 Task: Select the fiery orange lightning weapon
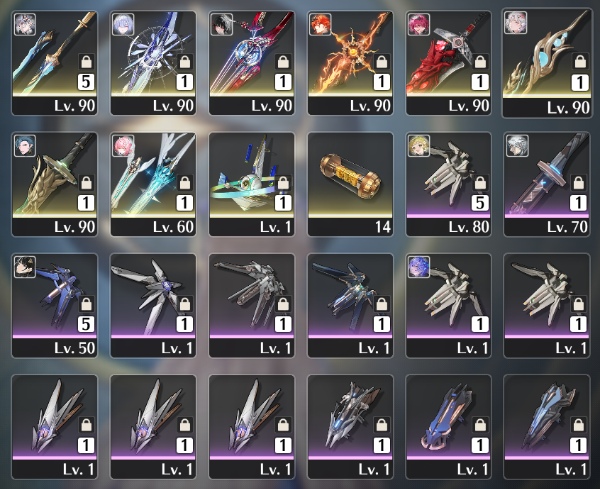coord(350,63)
